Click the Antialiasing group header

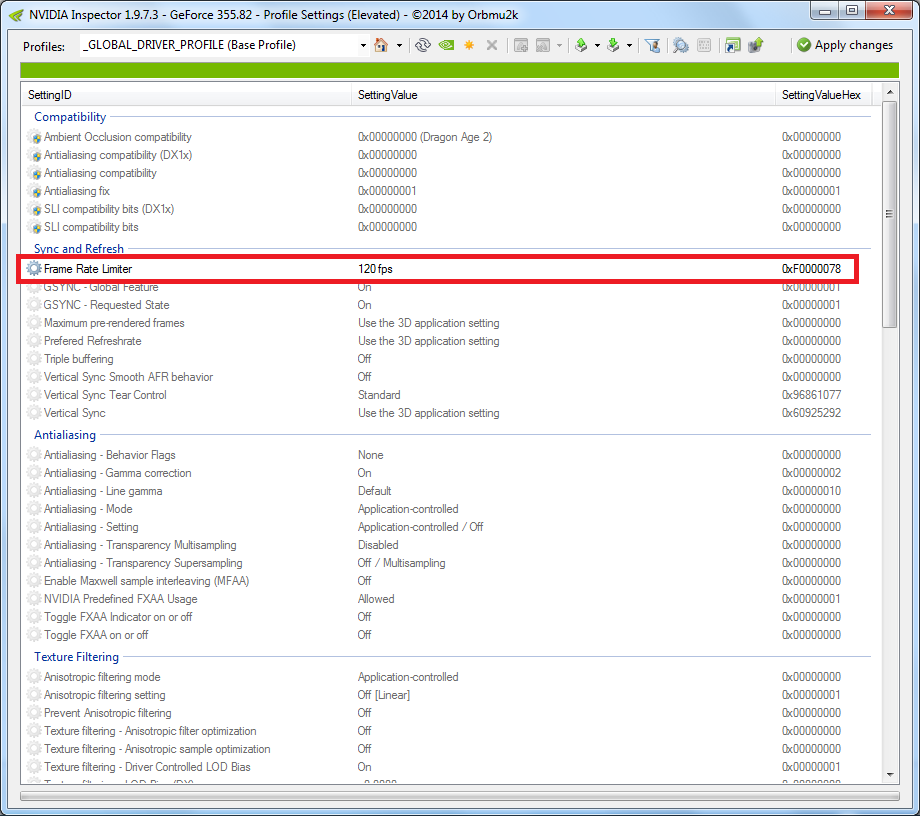click(x=65, y=435)
